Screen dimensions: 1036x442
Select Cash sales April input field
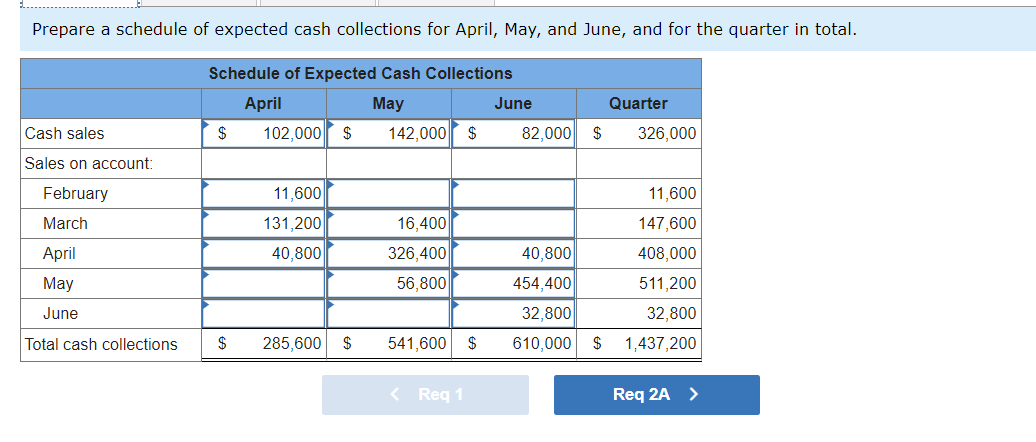(264, 133)
